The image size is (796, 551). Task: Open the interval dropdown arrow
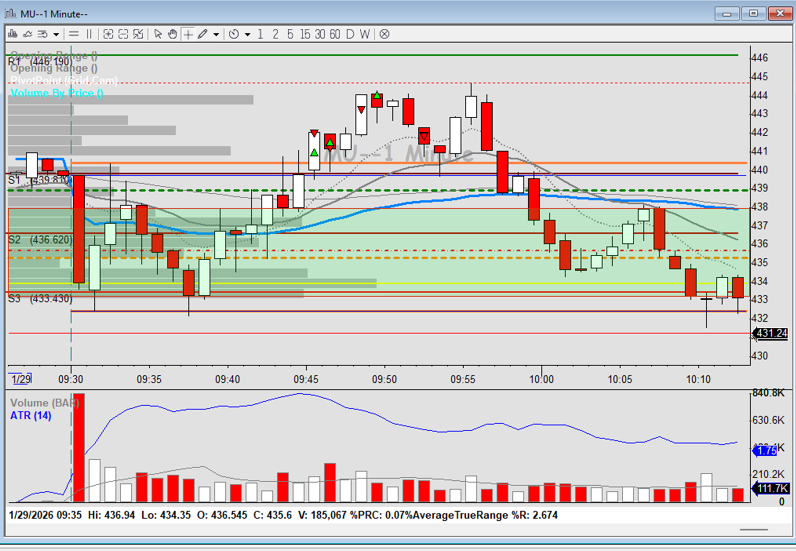coord(247,35)
